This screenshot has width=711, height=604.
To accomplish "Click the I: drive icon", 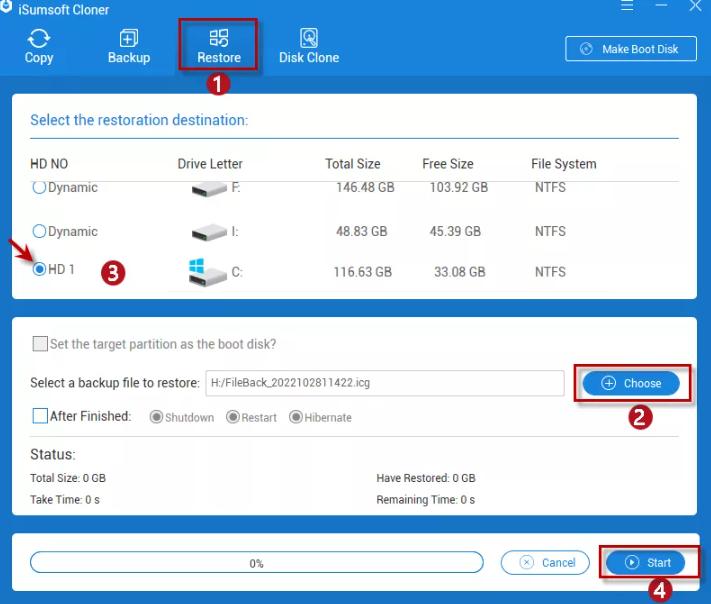I will pos(209,232).
